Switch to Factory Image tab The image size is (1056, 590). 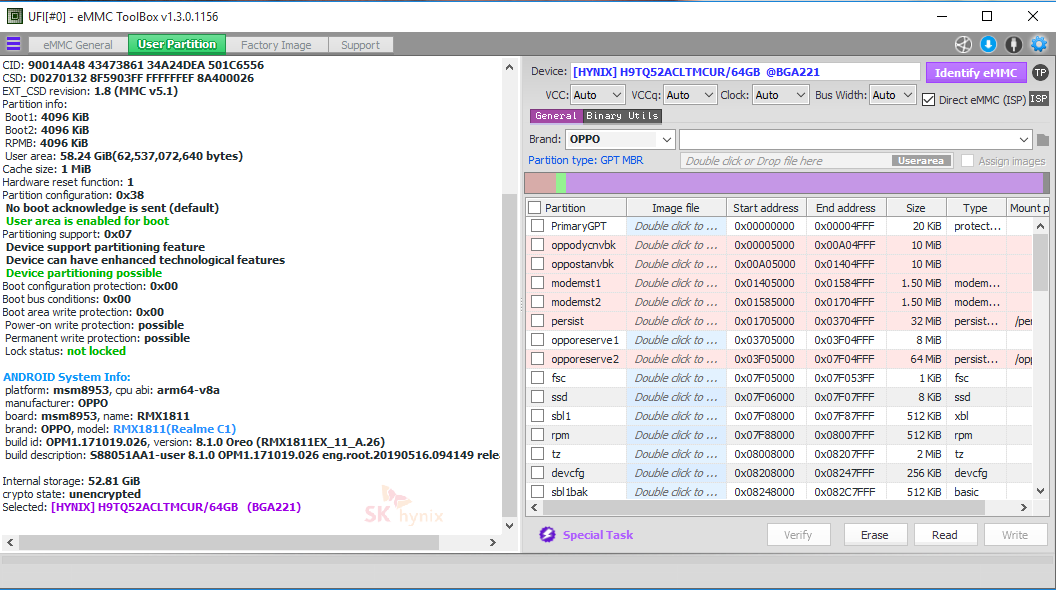[x=276, y=45]
